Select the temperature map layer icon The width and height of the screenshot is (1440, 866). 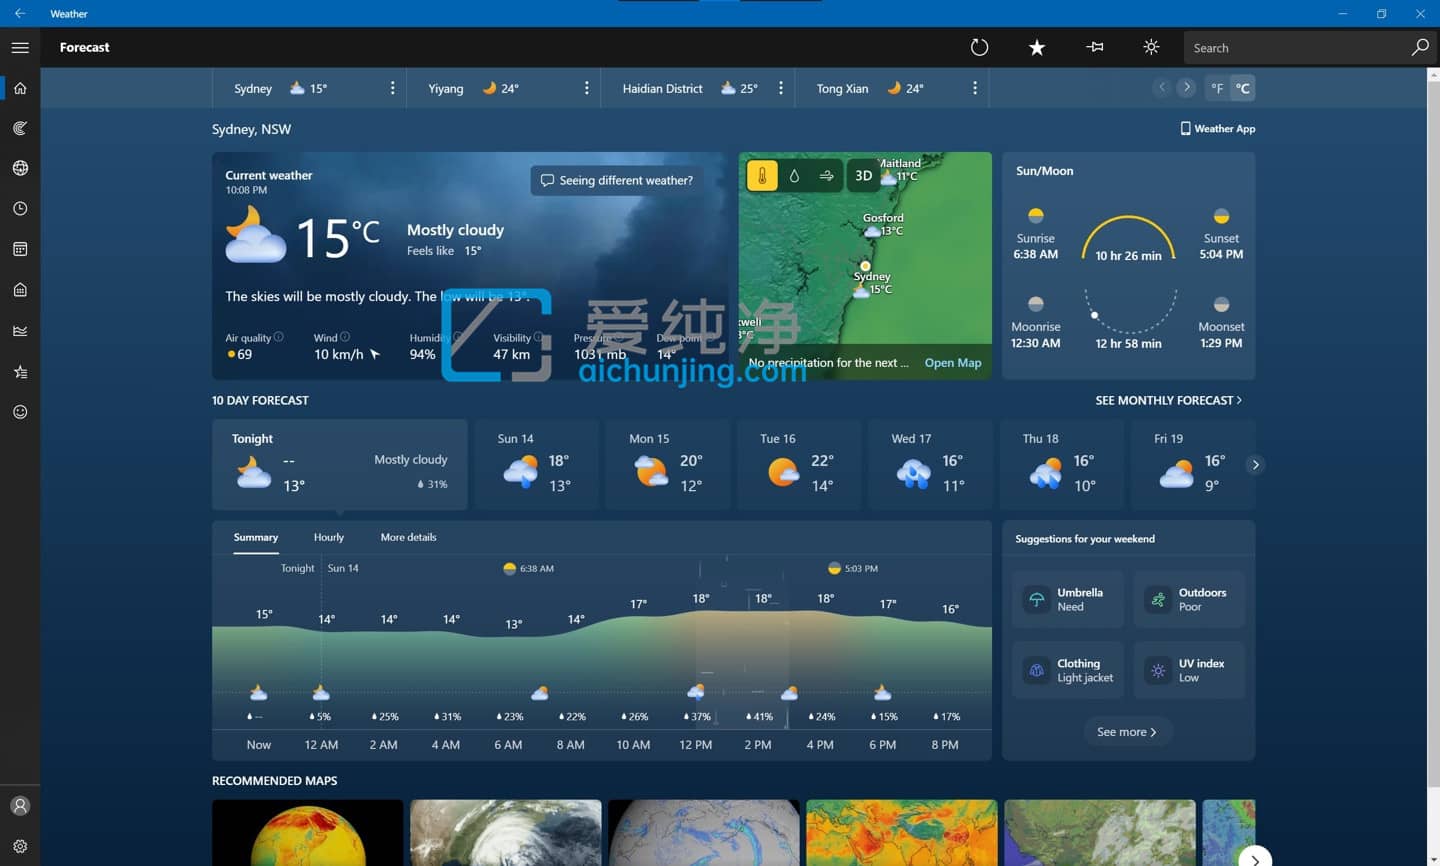pos(762,176)
